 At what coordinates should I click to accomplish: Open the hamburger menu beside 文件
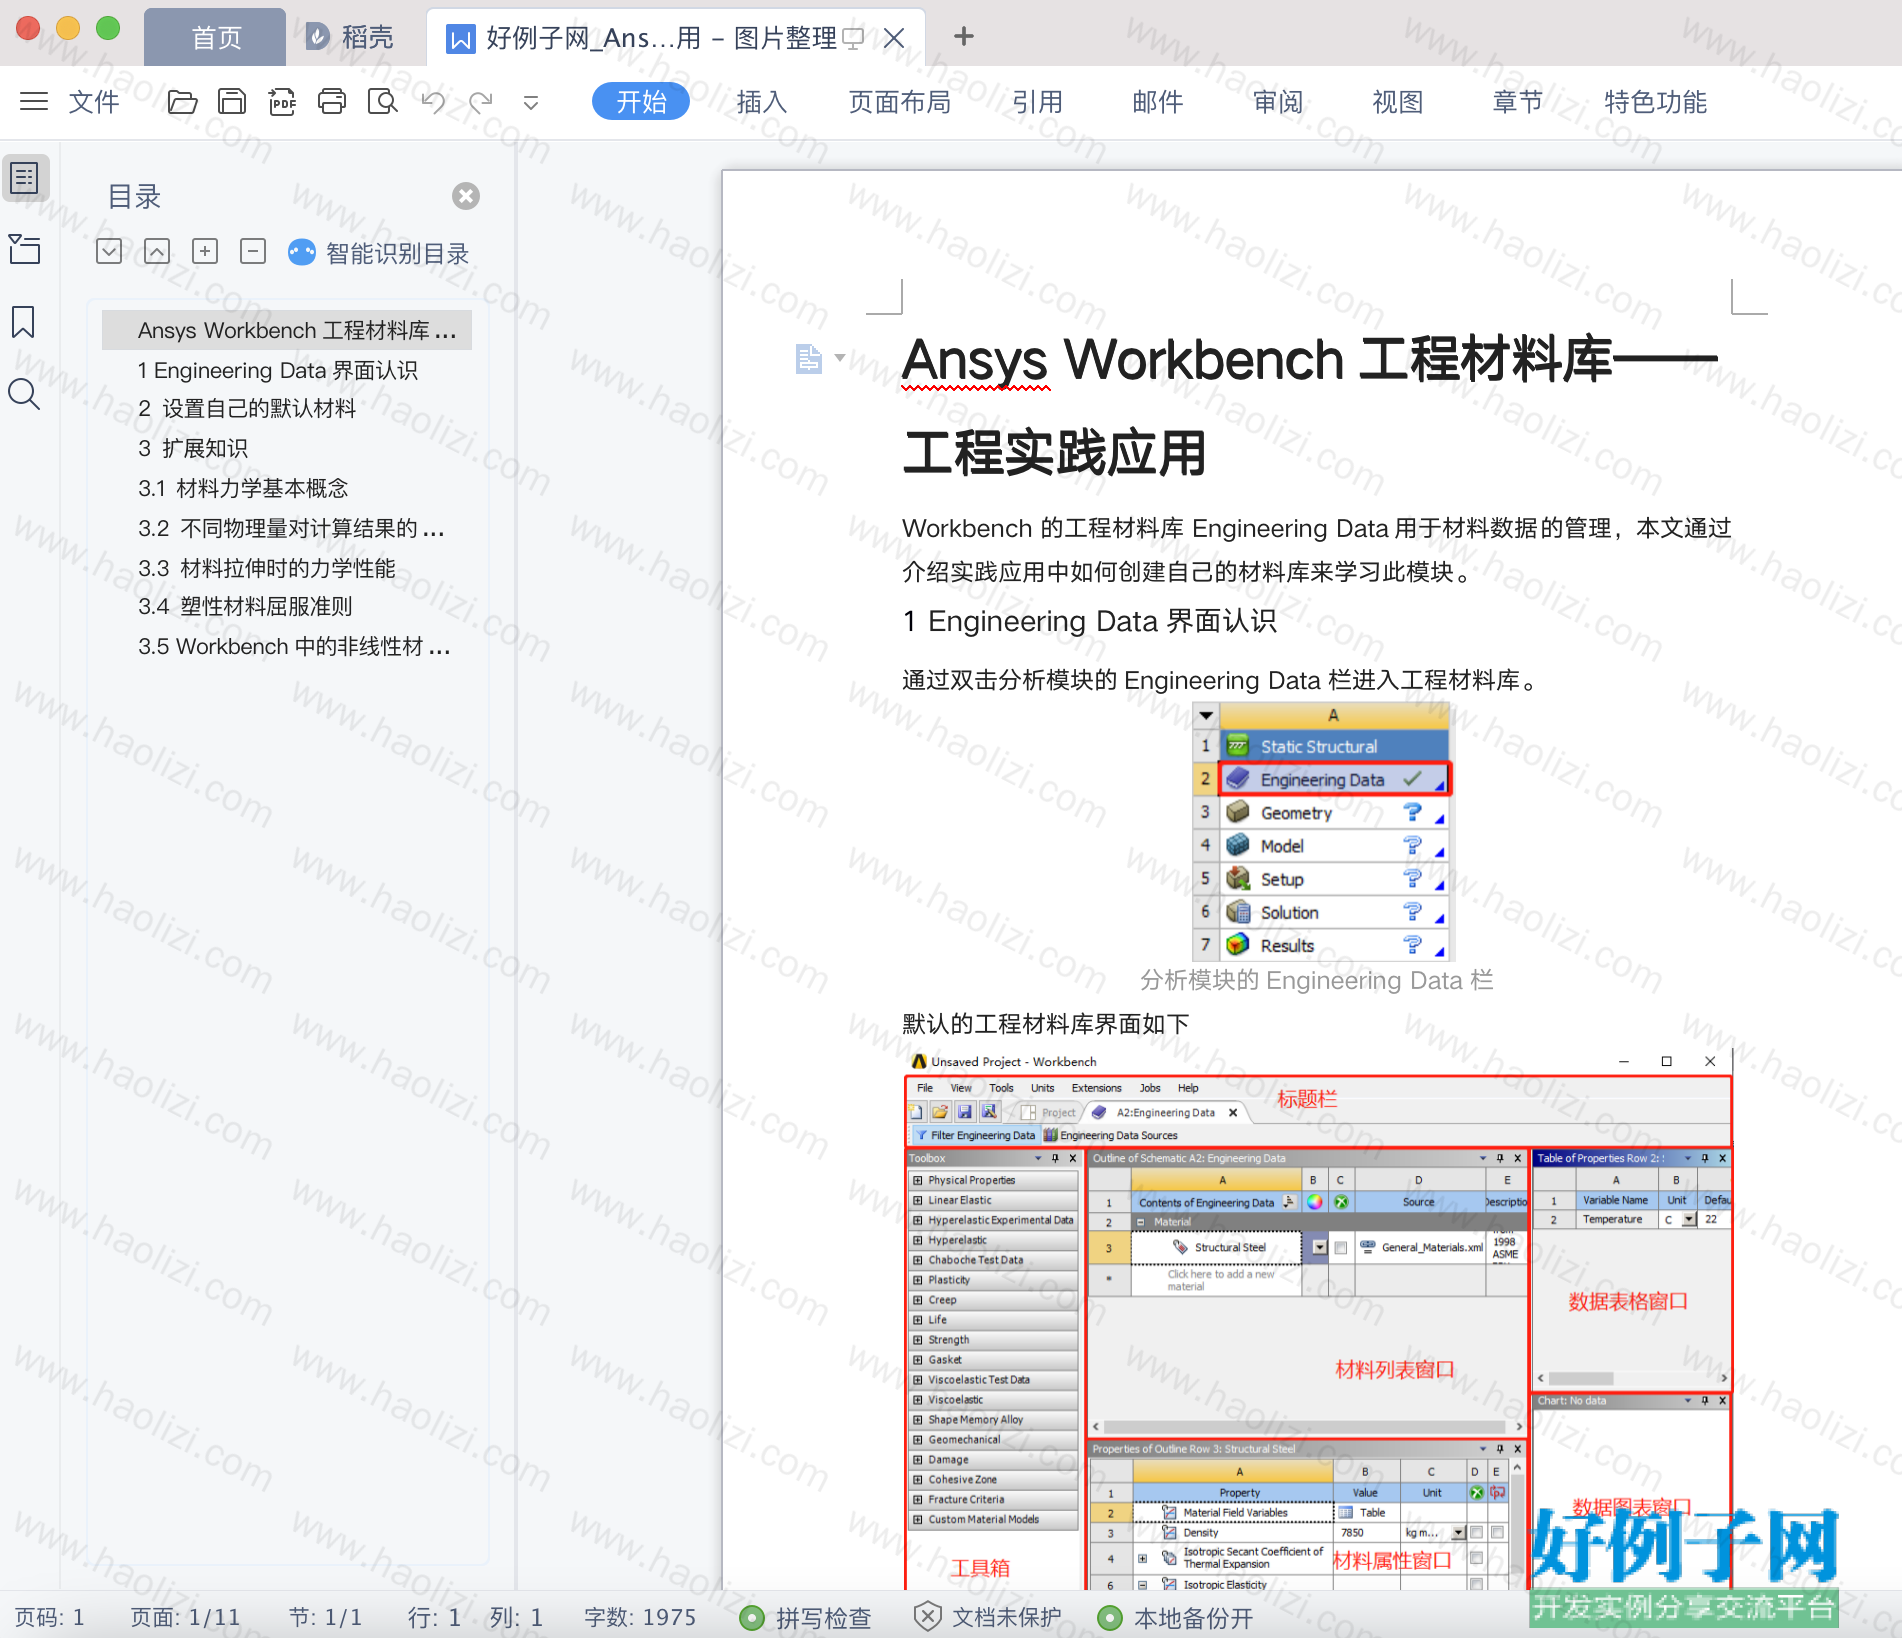point(34,101)
